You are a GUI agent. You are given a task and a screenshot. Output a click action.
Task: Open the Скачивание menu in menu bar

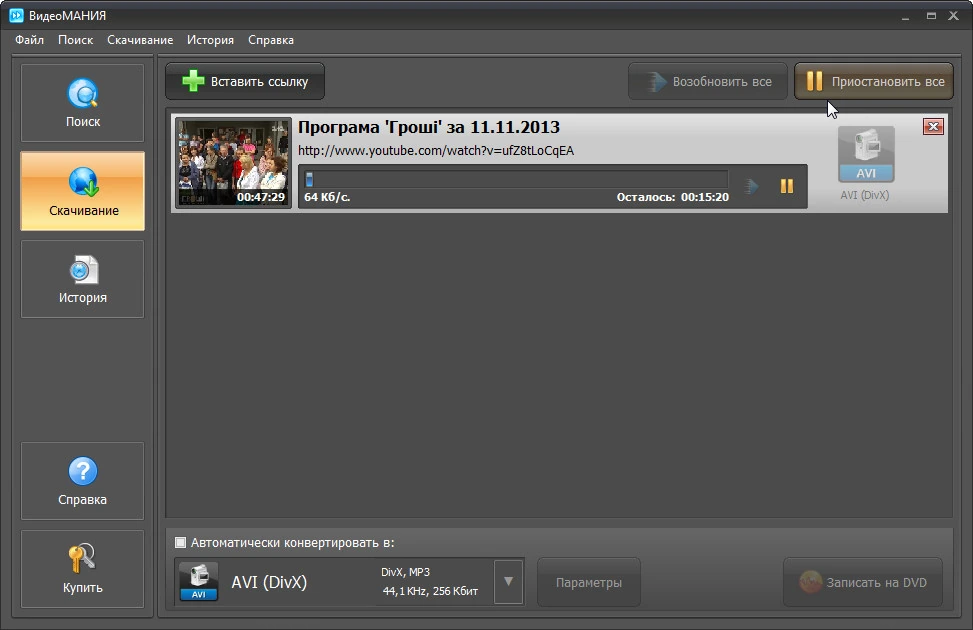140,40
